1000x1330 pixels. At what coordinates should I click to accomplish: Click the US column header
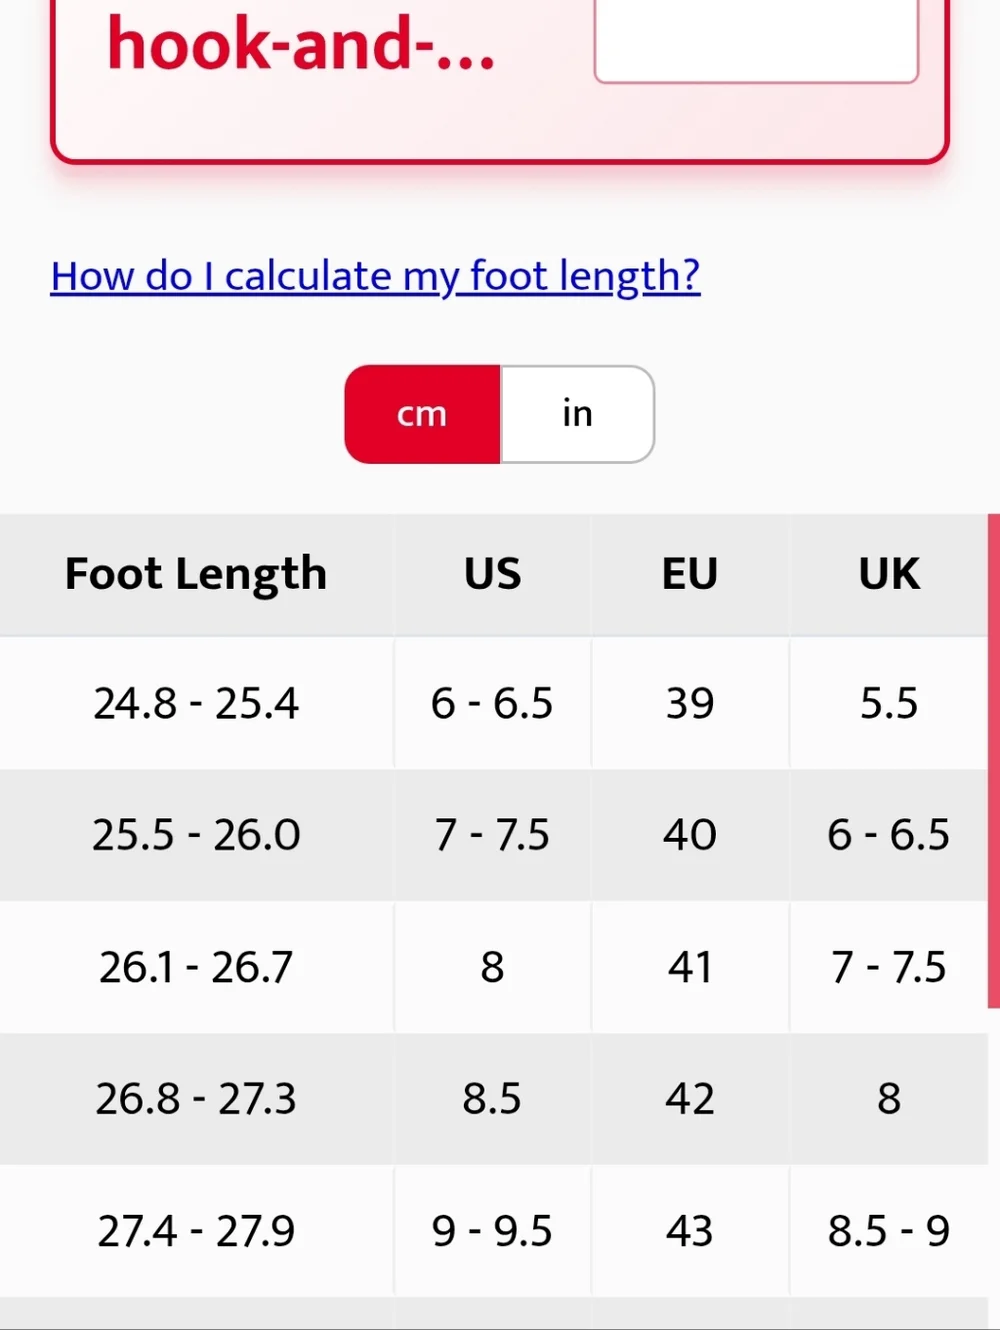click(x=492, y=575)
